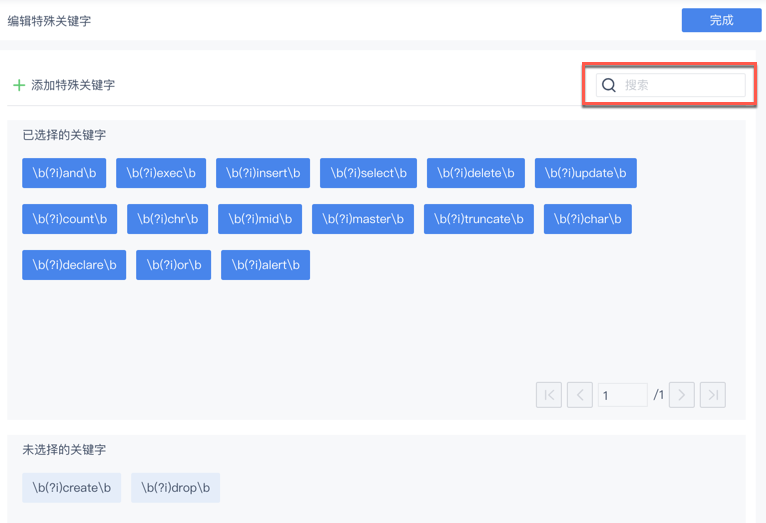Go to the previous keyword page

click(x=580, y=395)
